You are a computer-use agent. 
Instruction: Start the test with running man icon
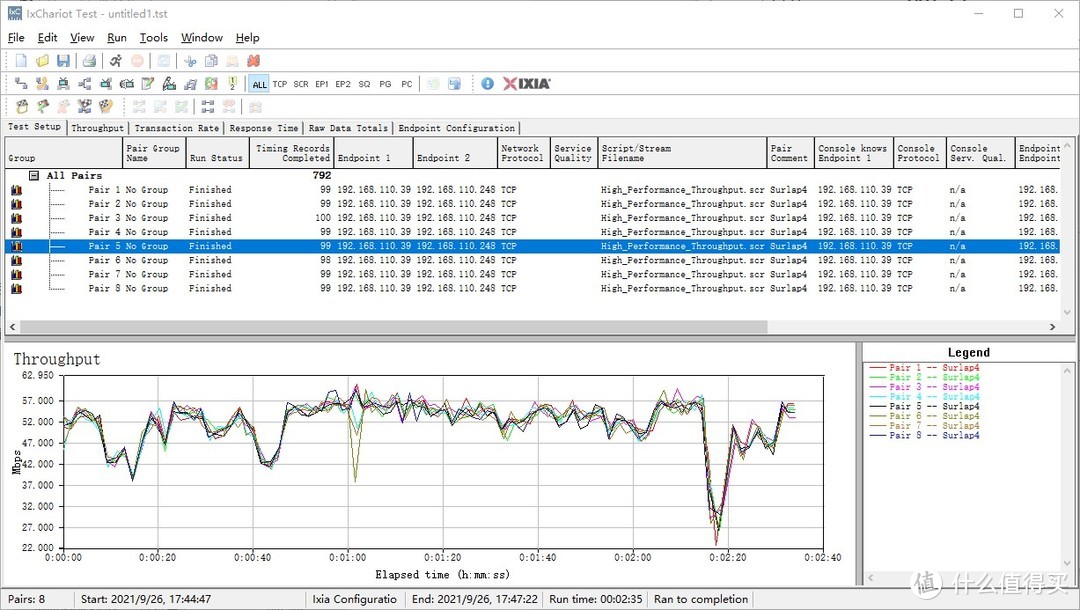tap(116, 61)
